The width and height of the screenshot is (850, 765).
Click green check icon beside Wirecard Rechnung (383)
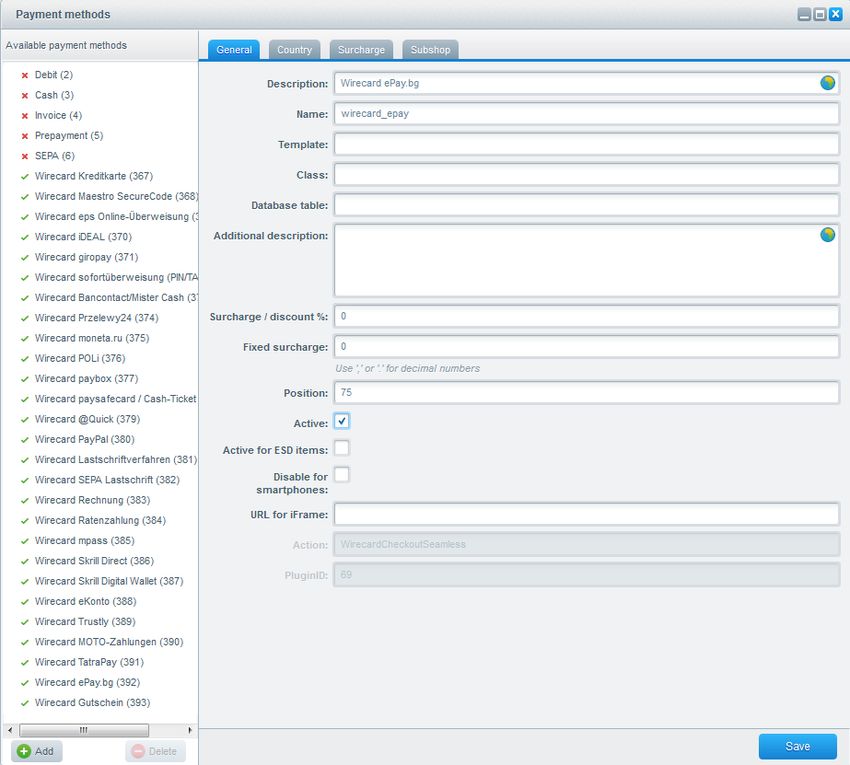click(x=24, y=500)
